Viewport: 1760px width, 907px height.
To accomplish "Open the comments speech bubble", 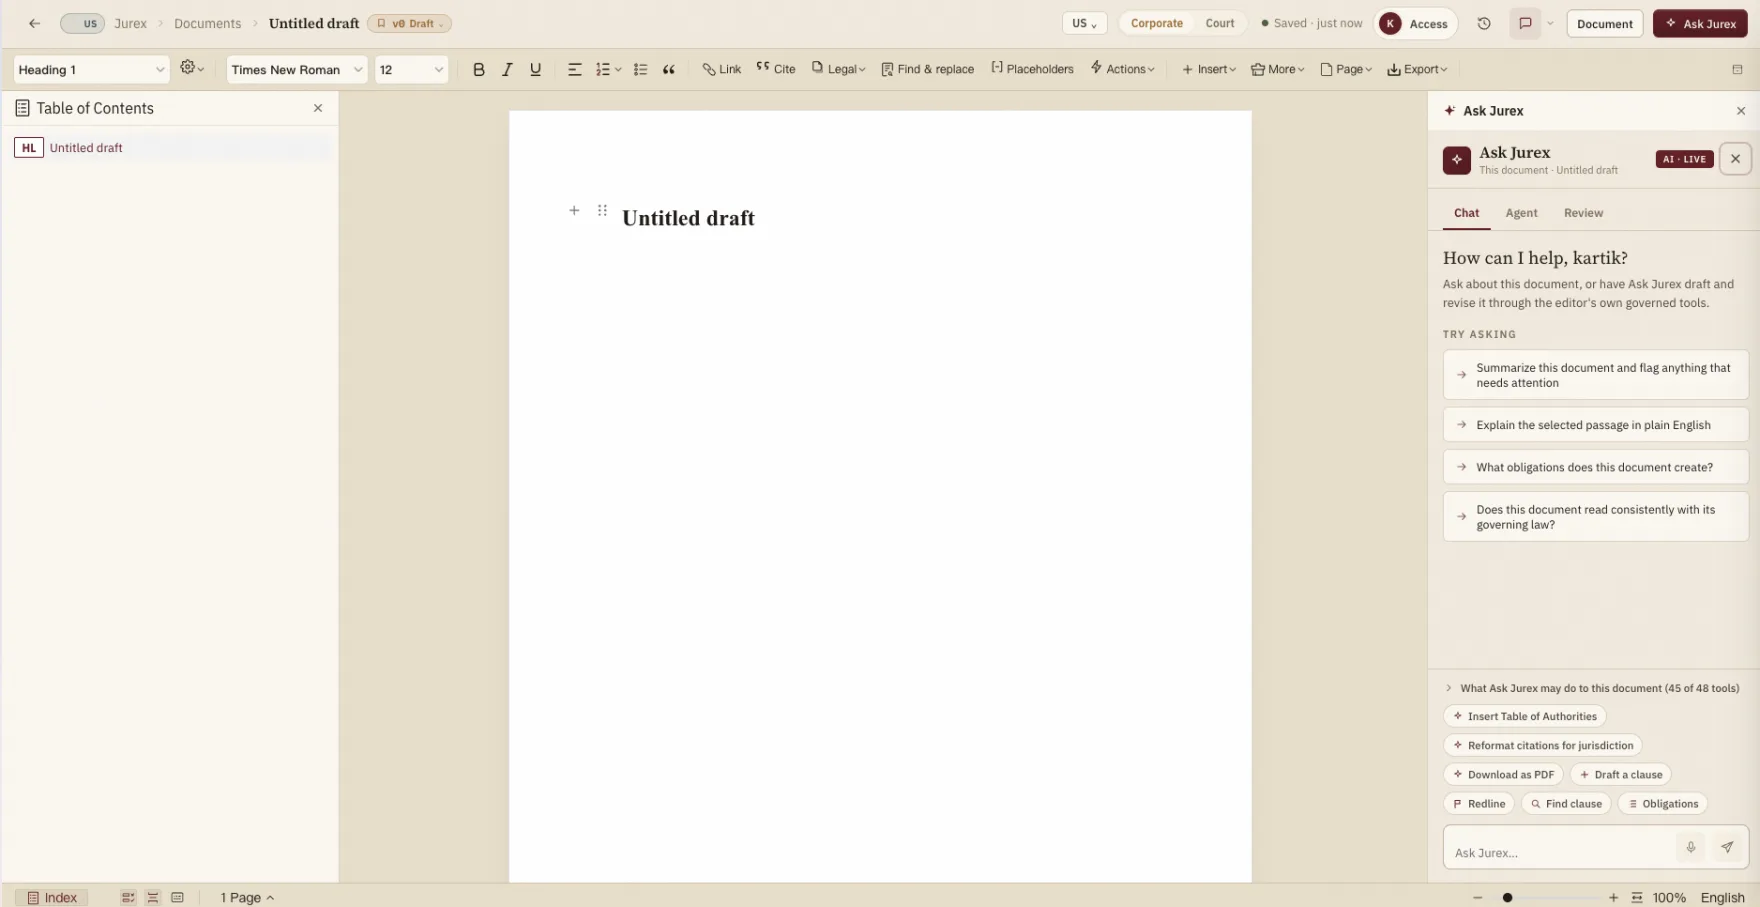I will tap(1525, 23).
